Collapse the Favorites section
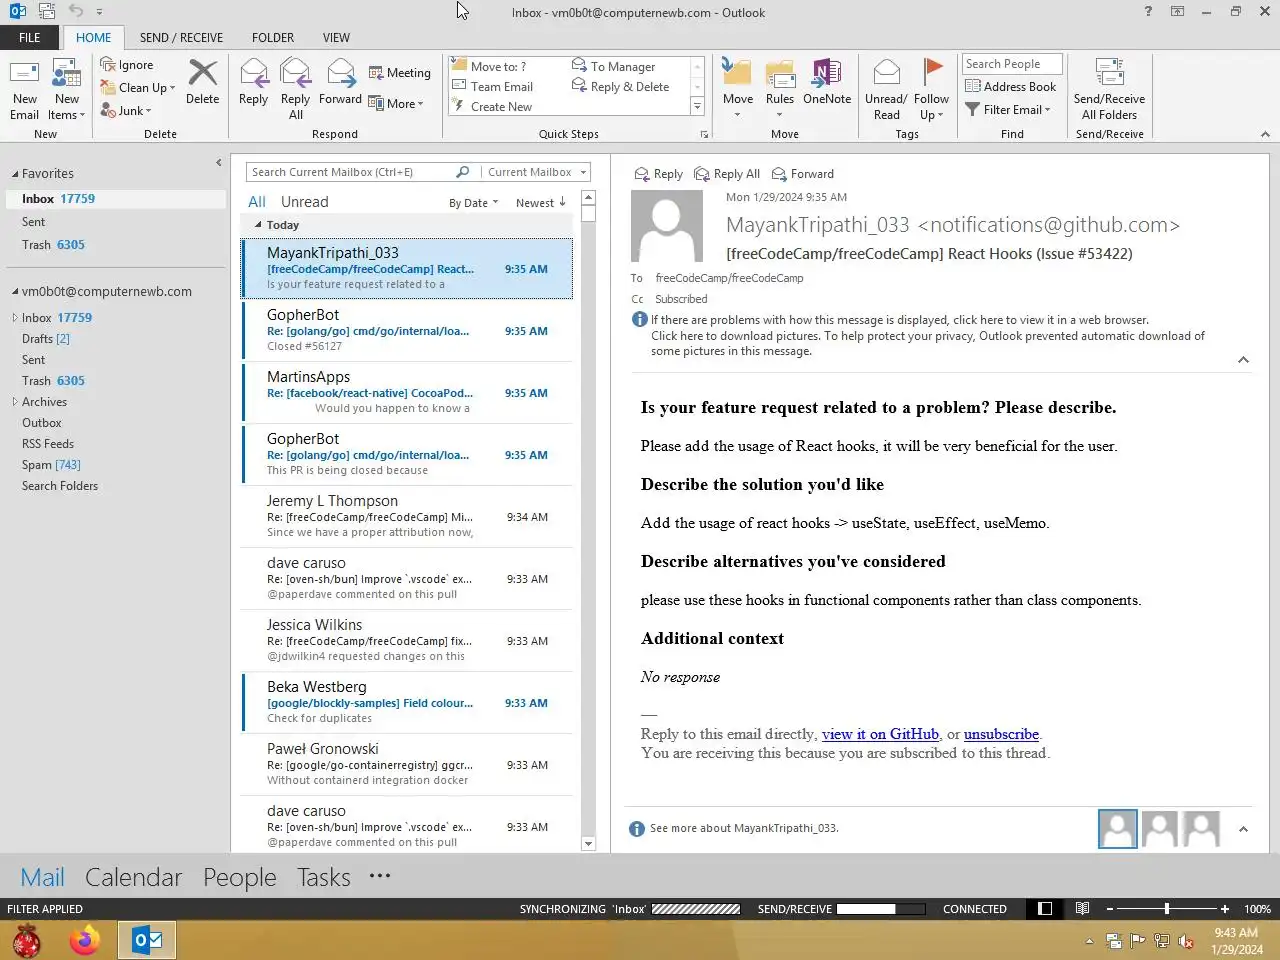The height and width of the screenshot is (960, 1280). tap(15, 174)
